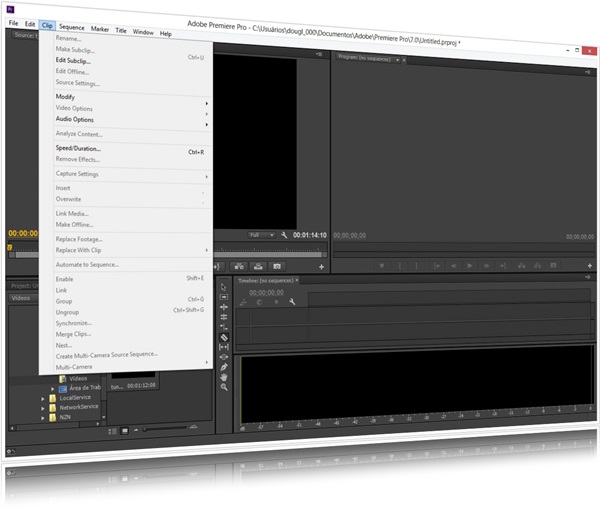Screen dimensions: 600x509
Task: Select the Ripple Edit tool
Action: point(224,307)
